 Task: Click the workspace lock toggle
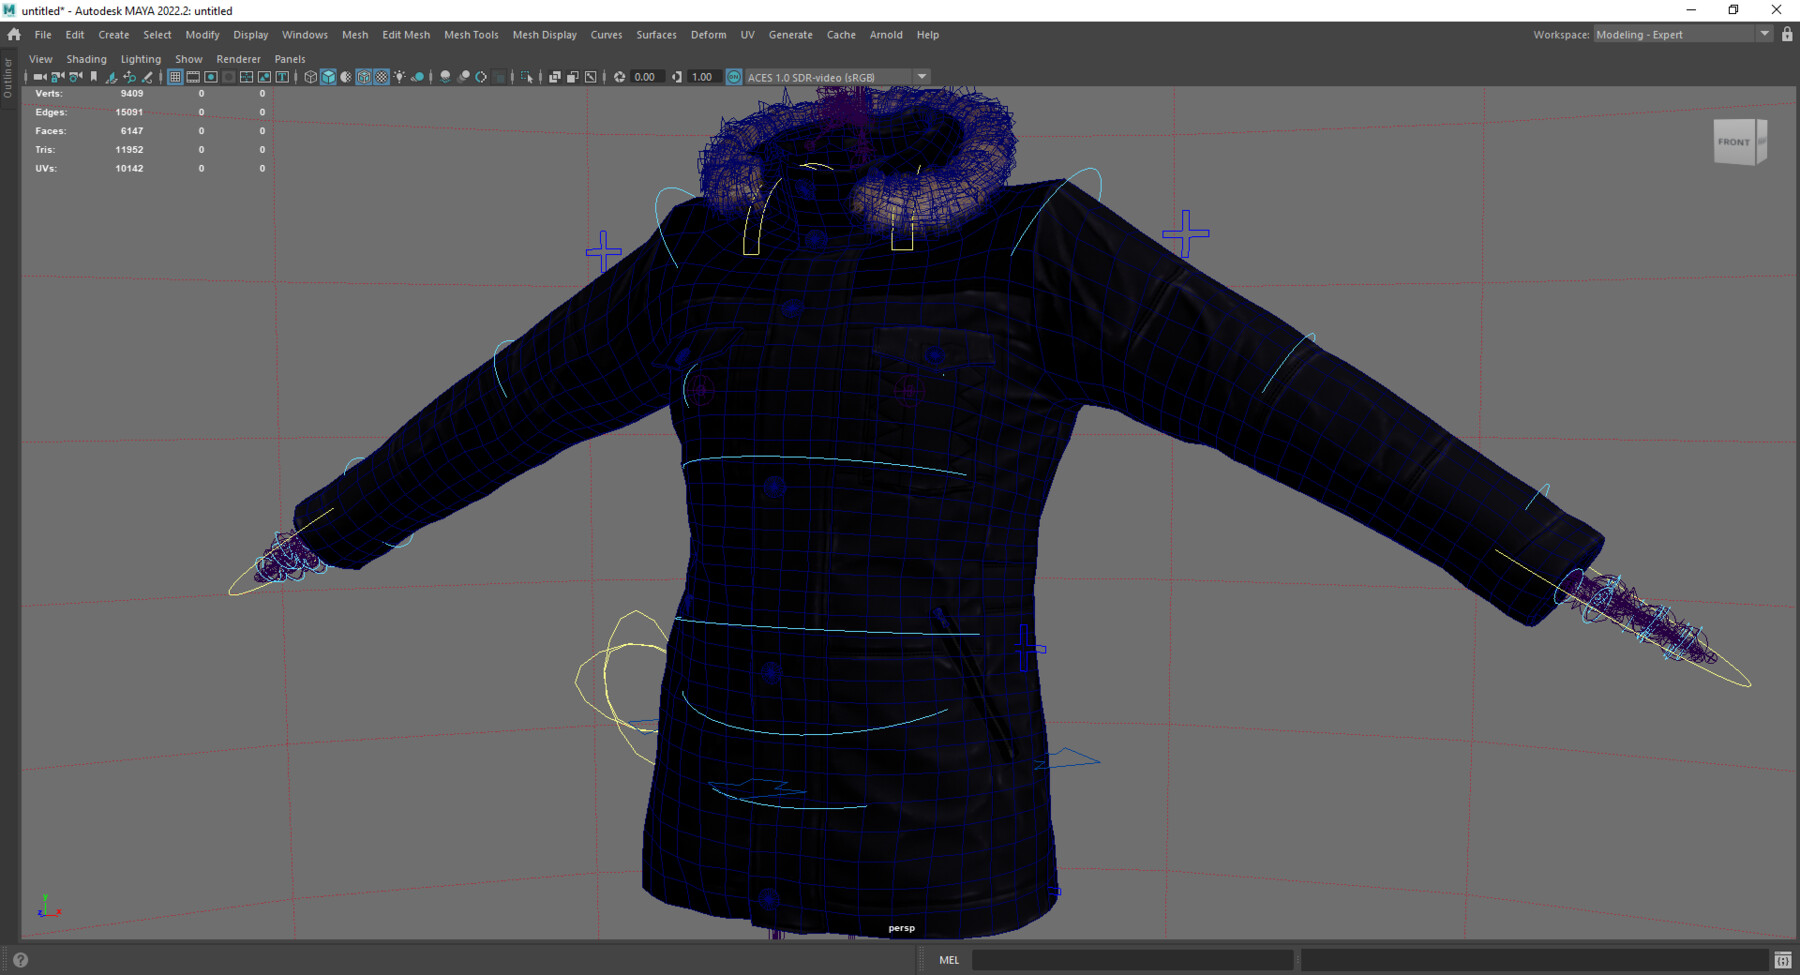[1787, 33]
